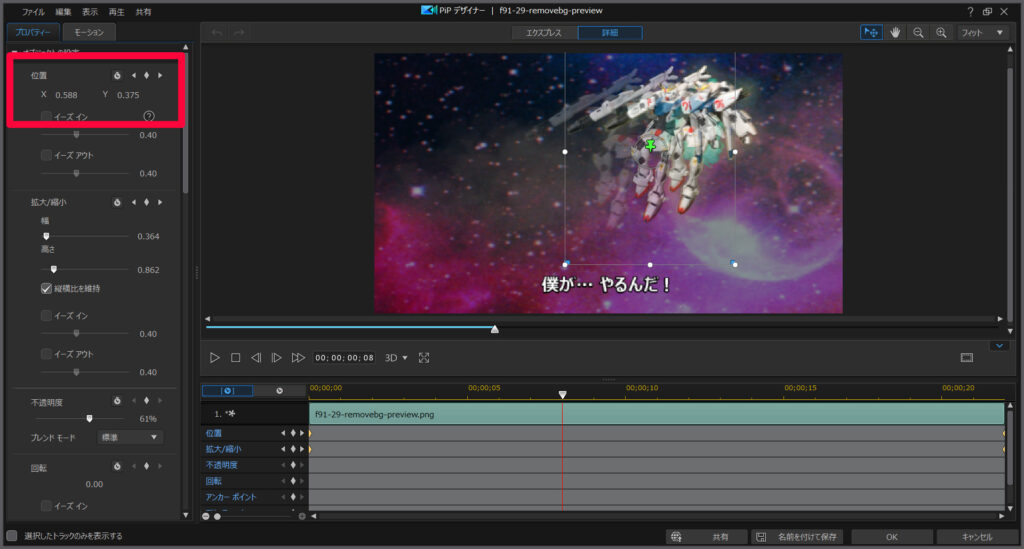The image size is (1024, 549).
Task: Undo the last action
Action: [x=217, y=32]
